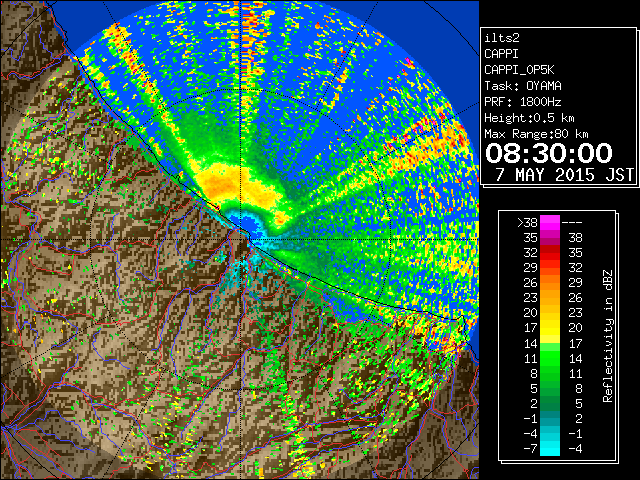This screenshot has width=640, height=480.
Task: Click the 'CAPPI_0P5K' text
Action: coord(519,70)
